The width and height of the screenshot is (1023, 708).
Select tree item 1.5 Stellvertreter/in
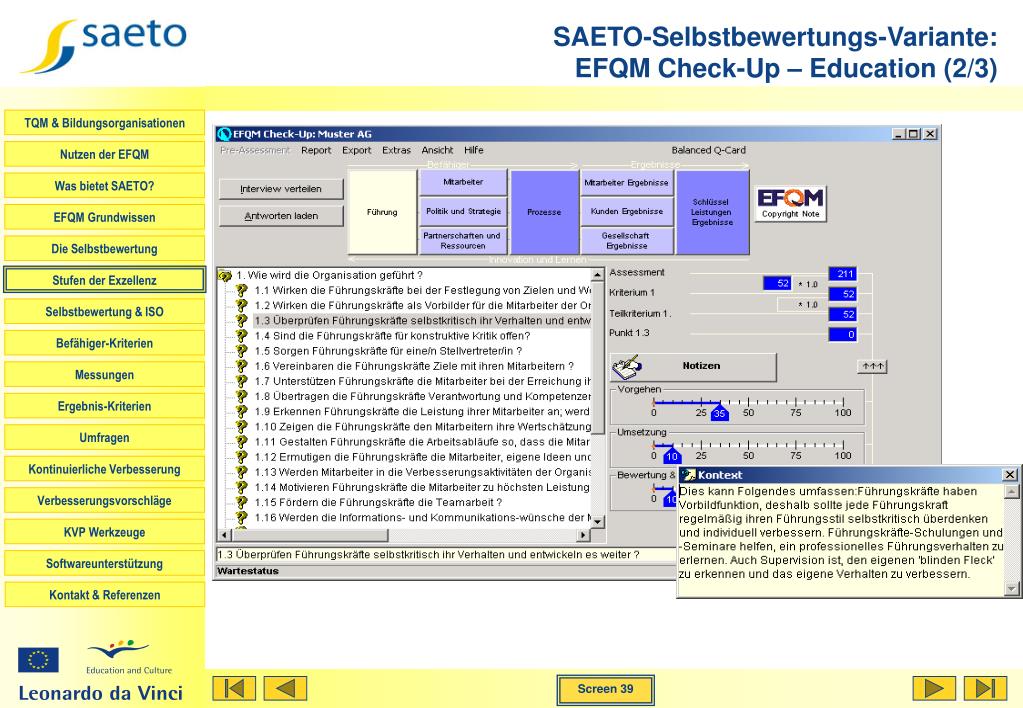click(388, 351)
